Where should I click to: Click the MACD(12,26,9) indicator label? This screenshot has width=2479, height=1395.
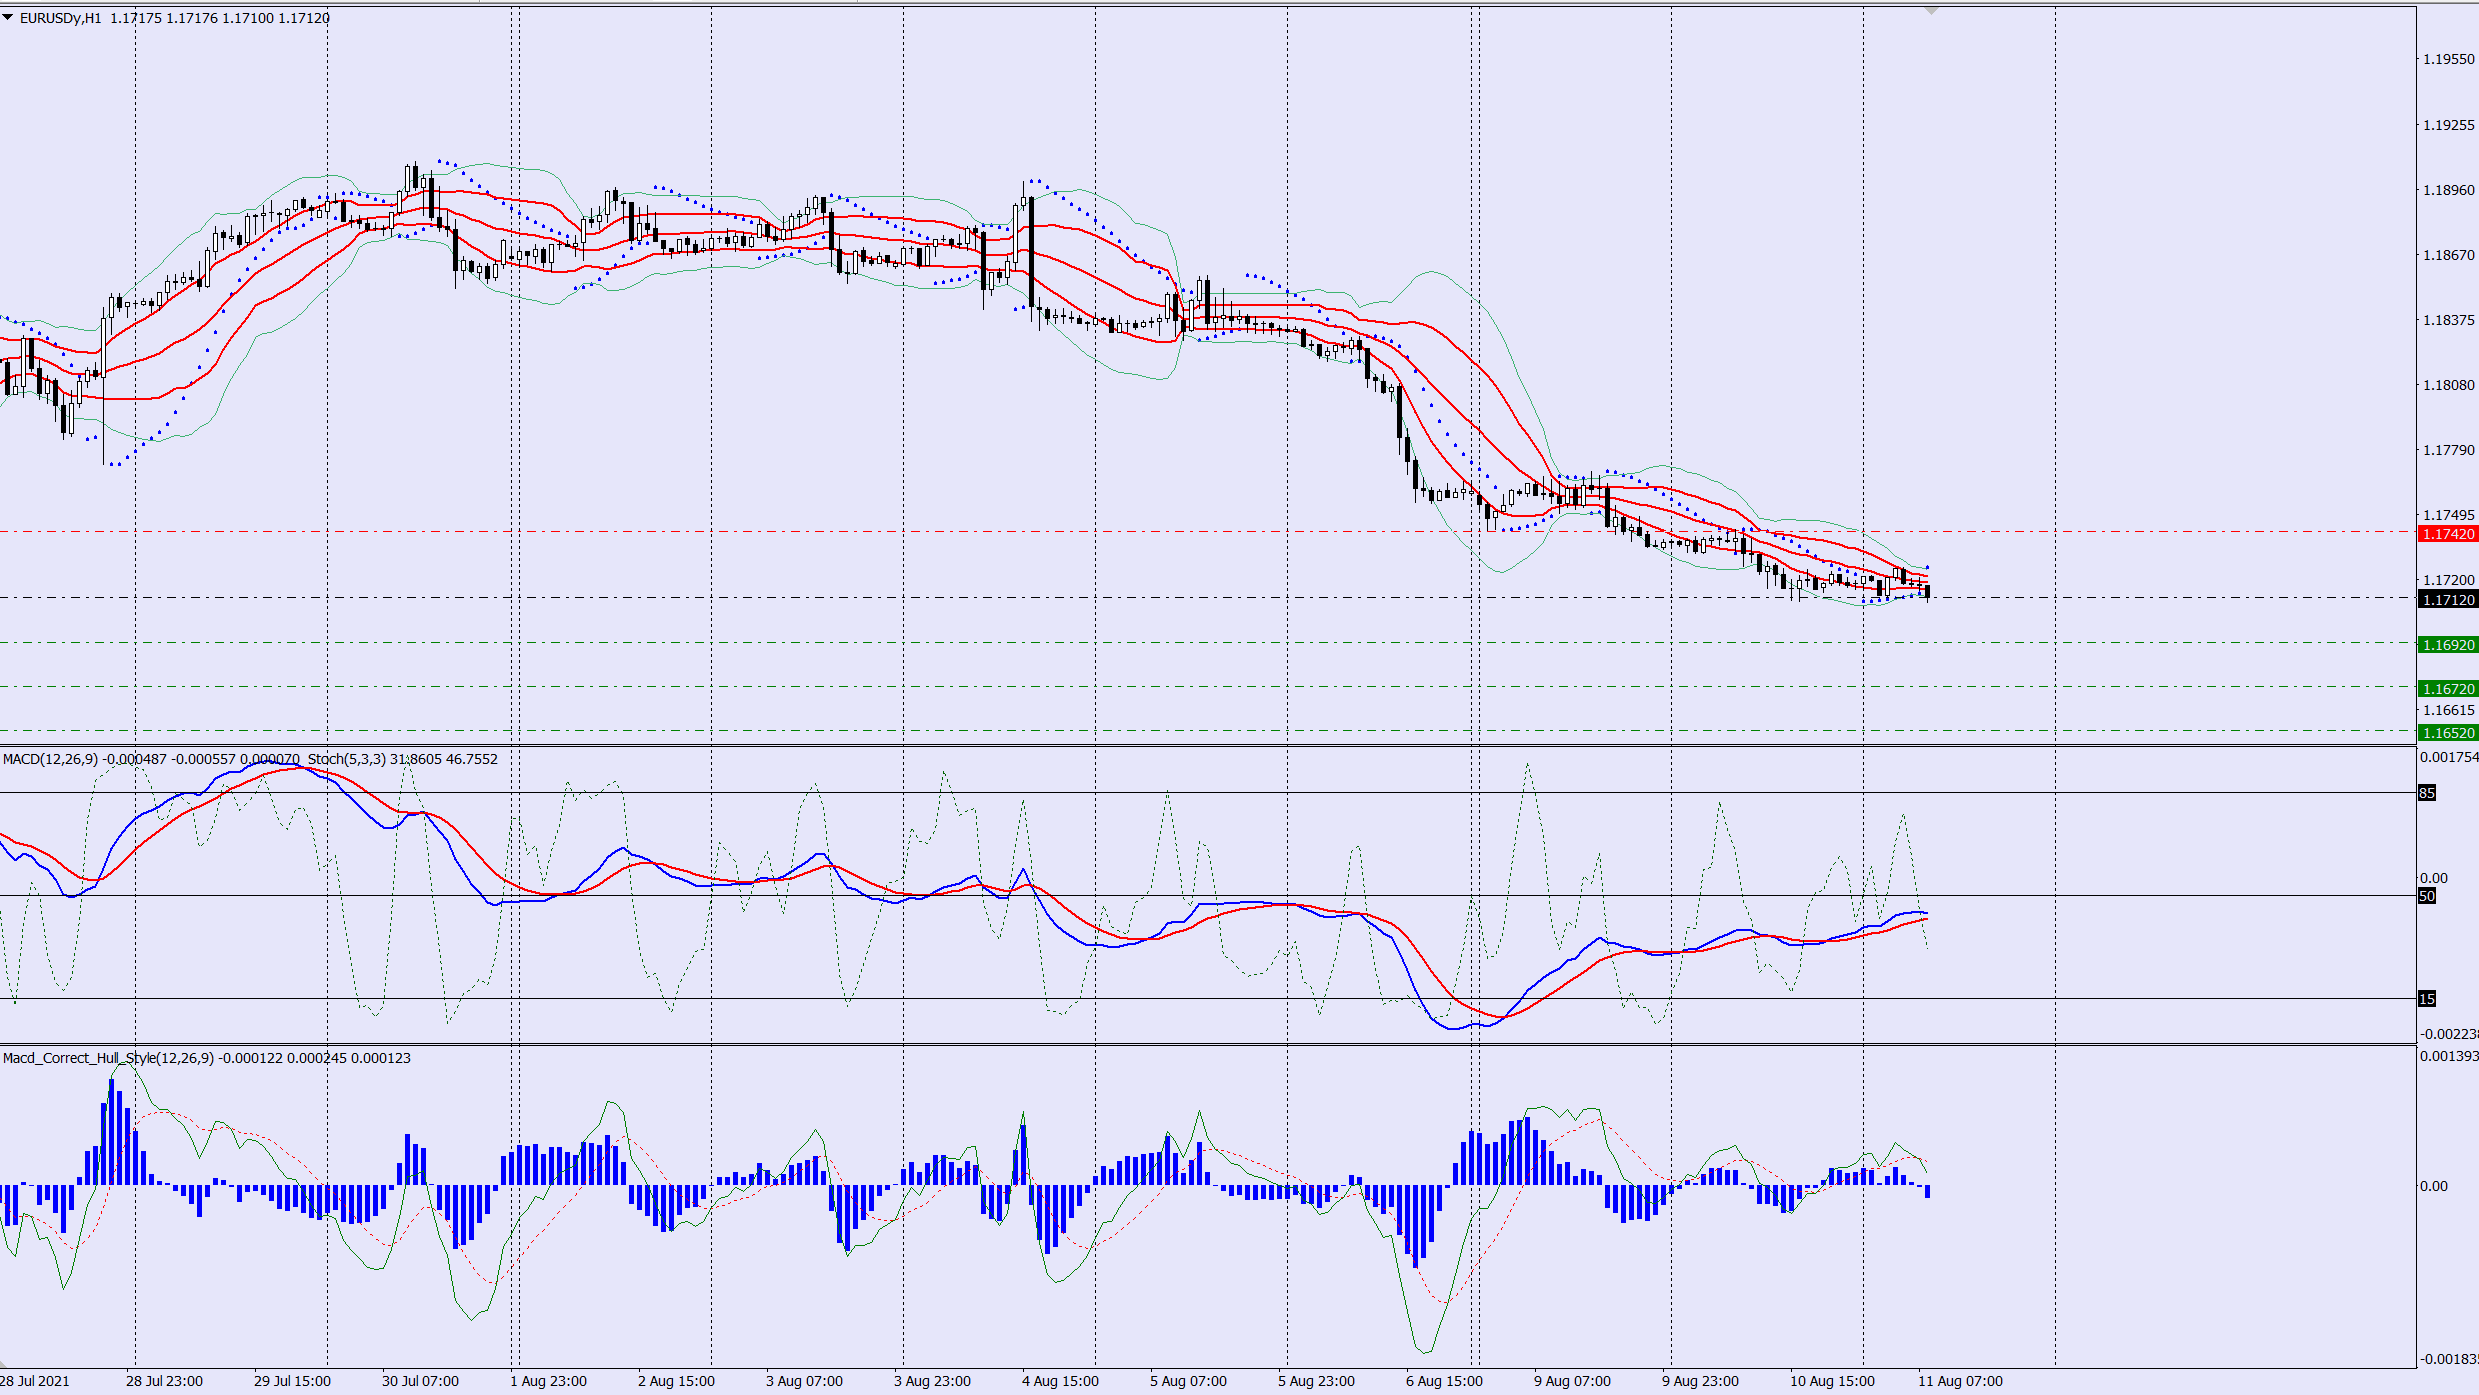pos(50,759)
